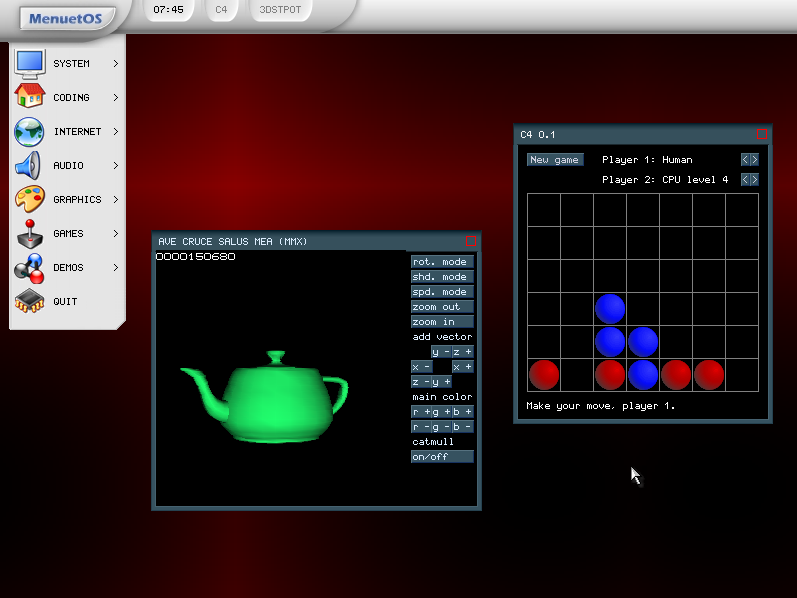Image resolution: width=797 pixels, height=598 pixels.
Task: Open the GAMES menu entry label
Action: coord(68,233)
